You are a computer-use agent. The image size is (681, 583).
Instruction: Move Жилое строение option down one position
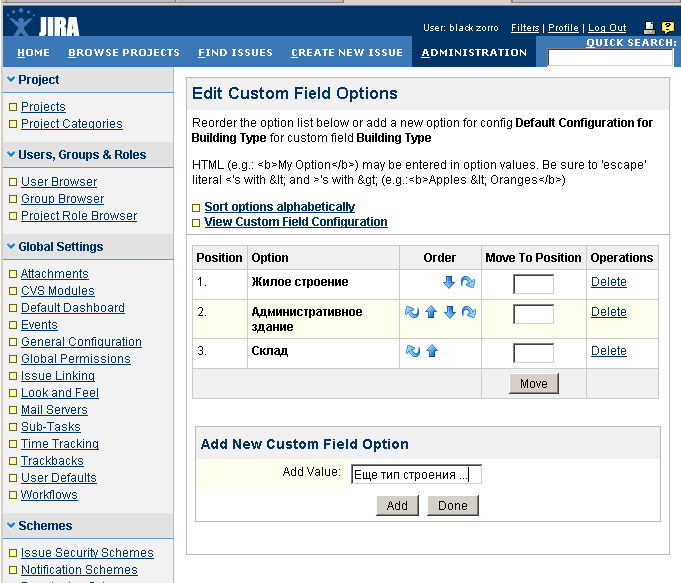tap(449, 282)
